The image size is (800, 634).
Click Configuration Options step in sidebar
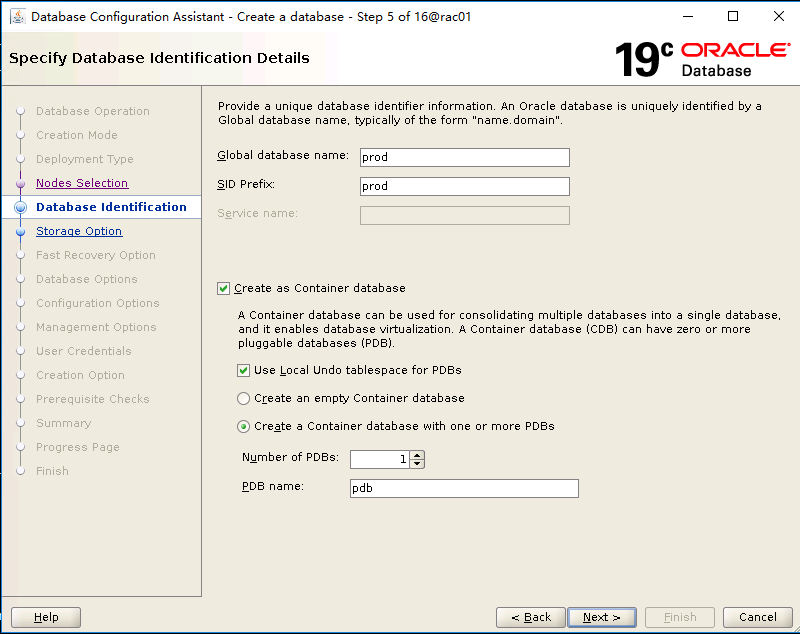click(x=97, y=303)
